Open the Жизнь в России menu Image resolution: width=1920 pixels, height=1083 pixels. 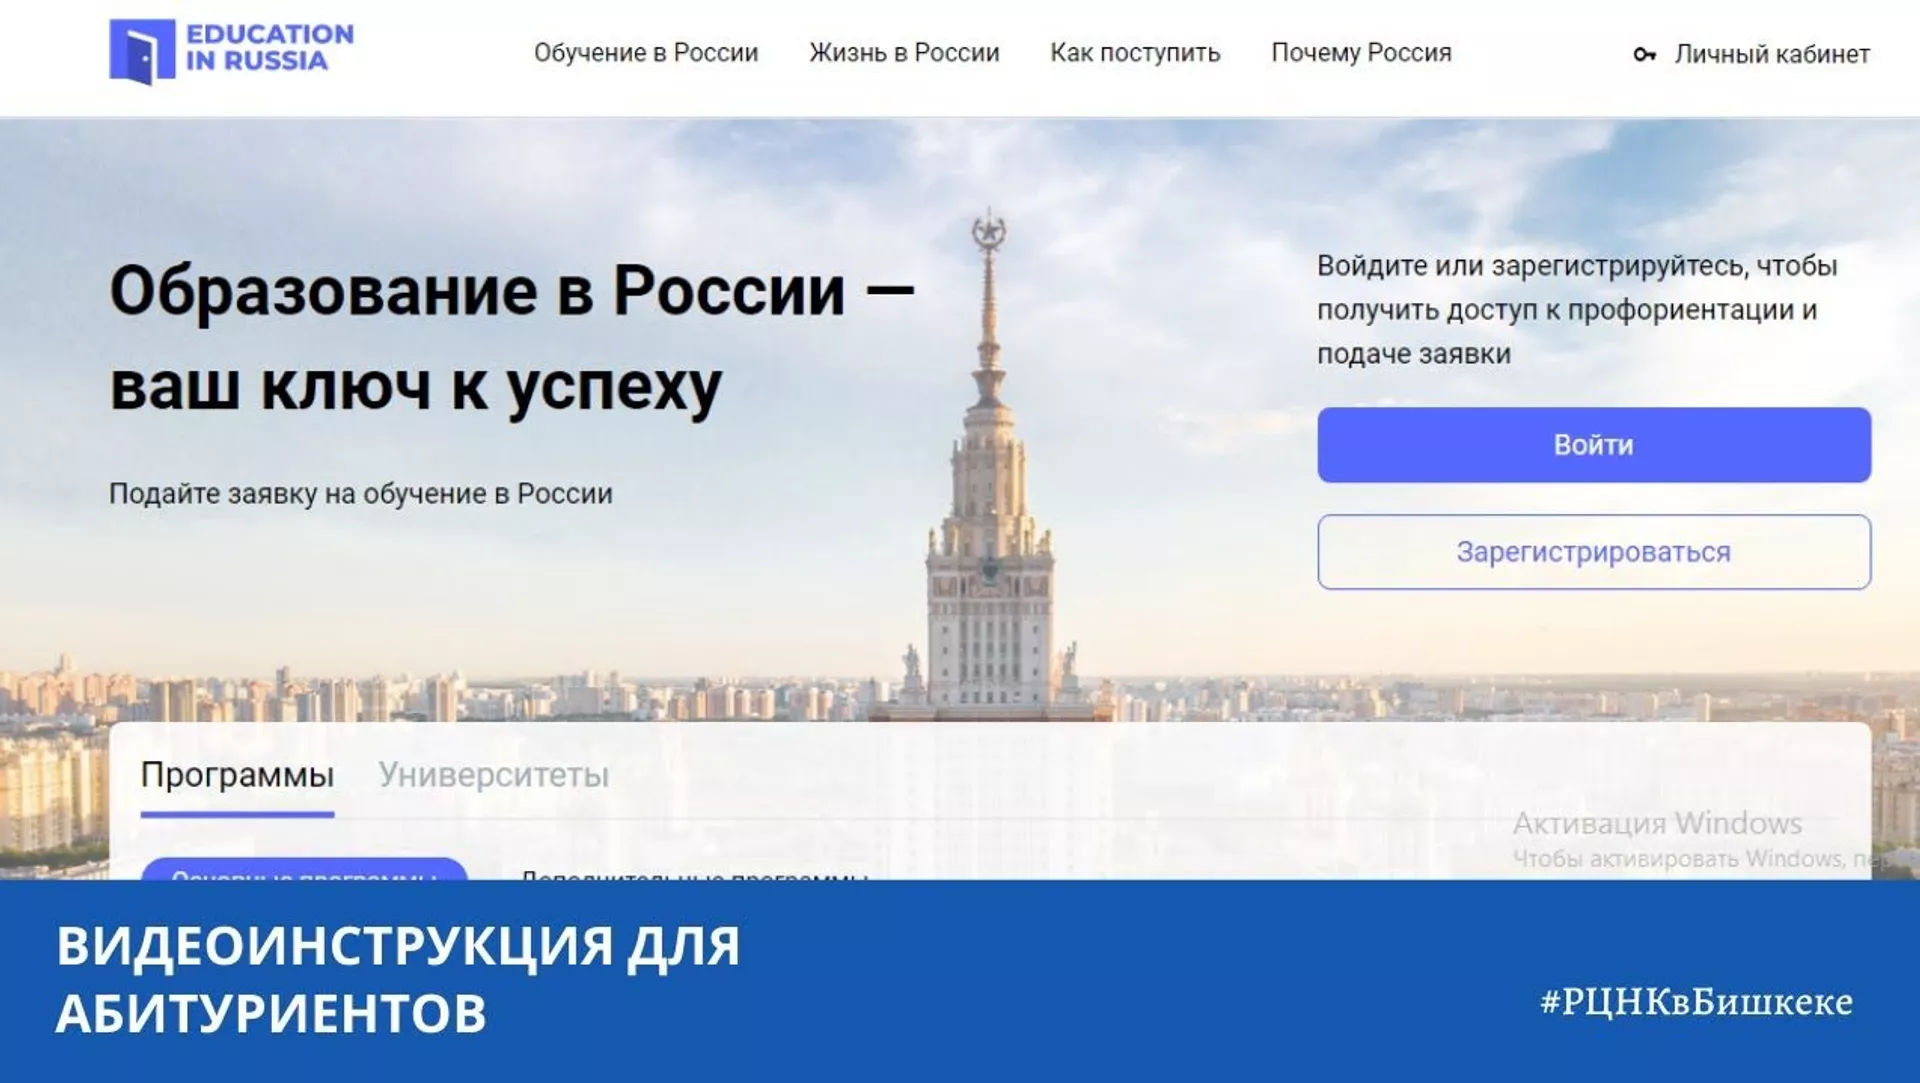pos(904,53)
